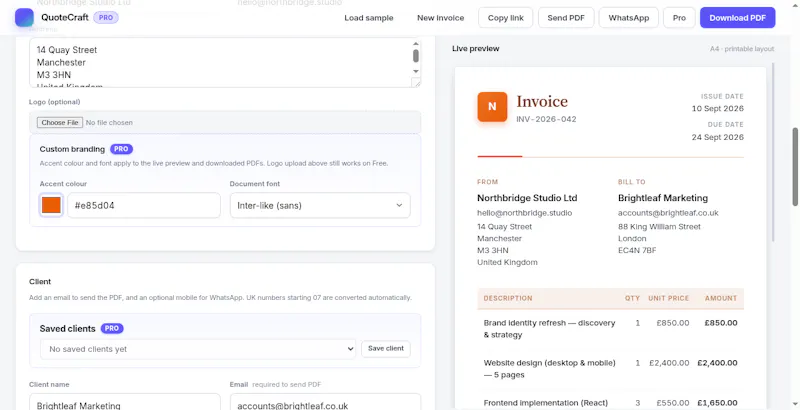Click Northbridge Studio Ltd in preview
The height and width of the screenshot is (410, 800).
click(x=527, y=198)
